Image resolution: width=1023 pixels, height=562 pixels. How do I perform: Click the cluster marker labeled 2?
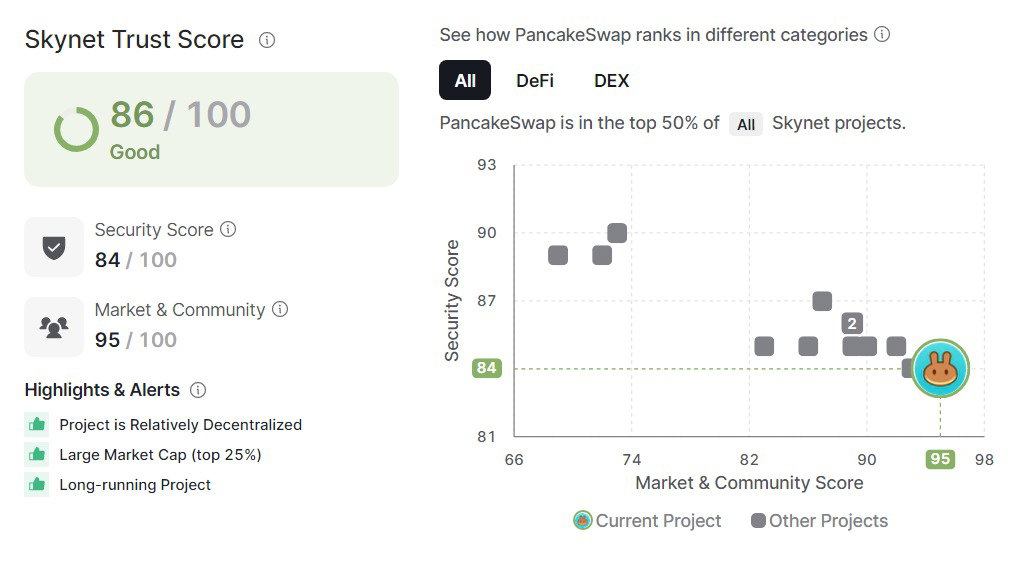[x=852, y=323]
